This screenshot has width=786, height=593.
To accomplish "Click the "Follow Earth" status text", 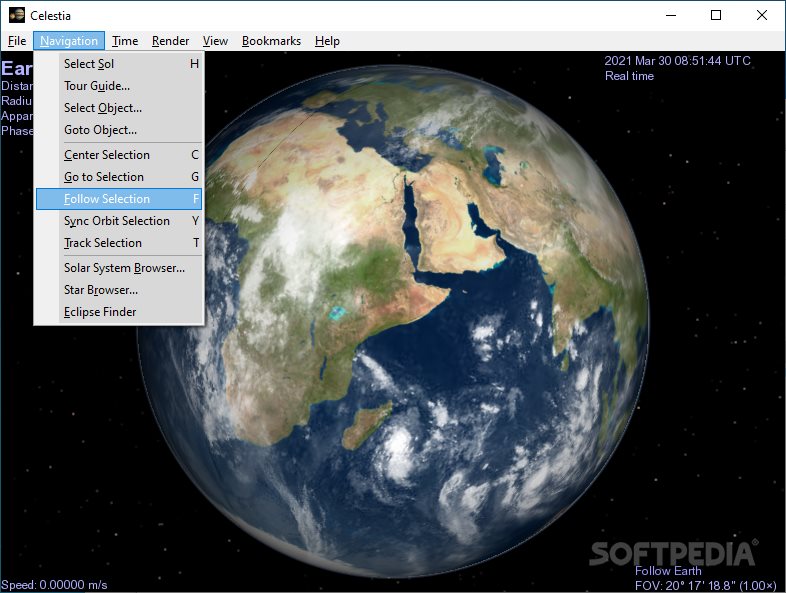I will [668, 571].
